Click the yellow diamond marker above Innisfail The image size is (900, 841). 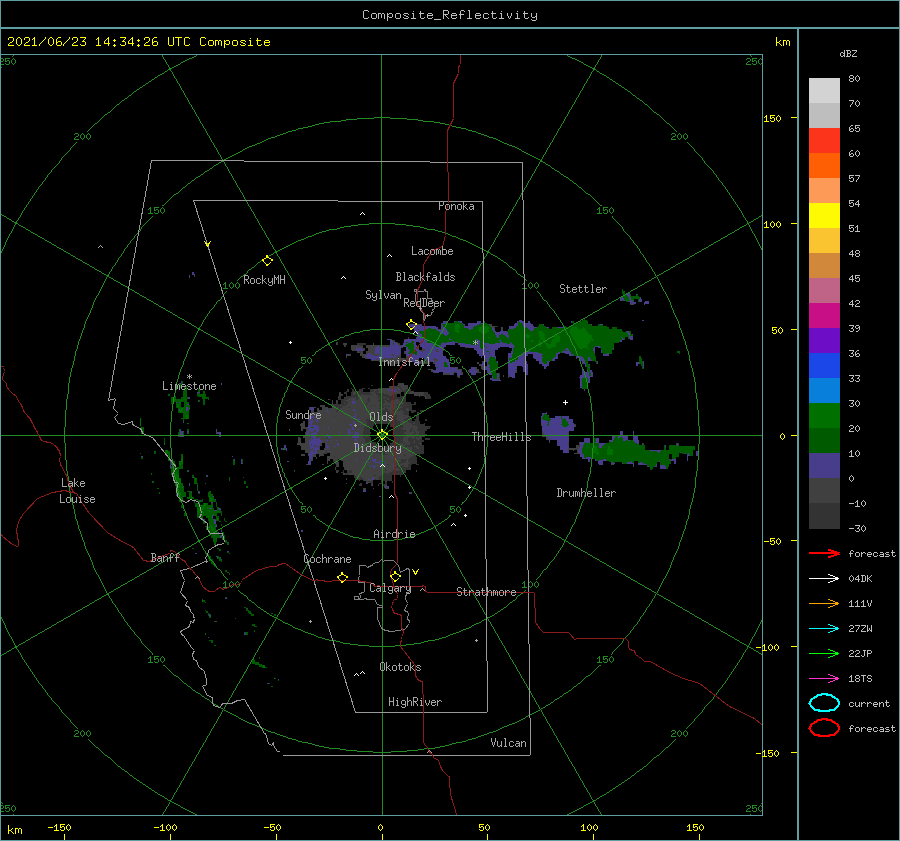tap(411, 325)
